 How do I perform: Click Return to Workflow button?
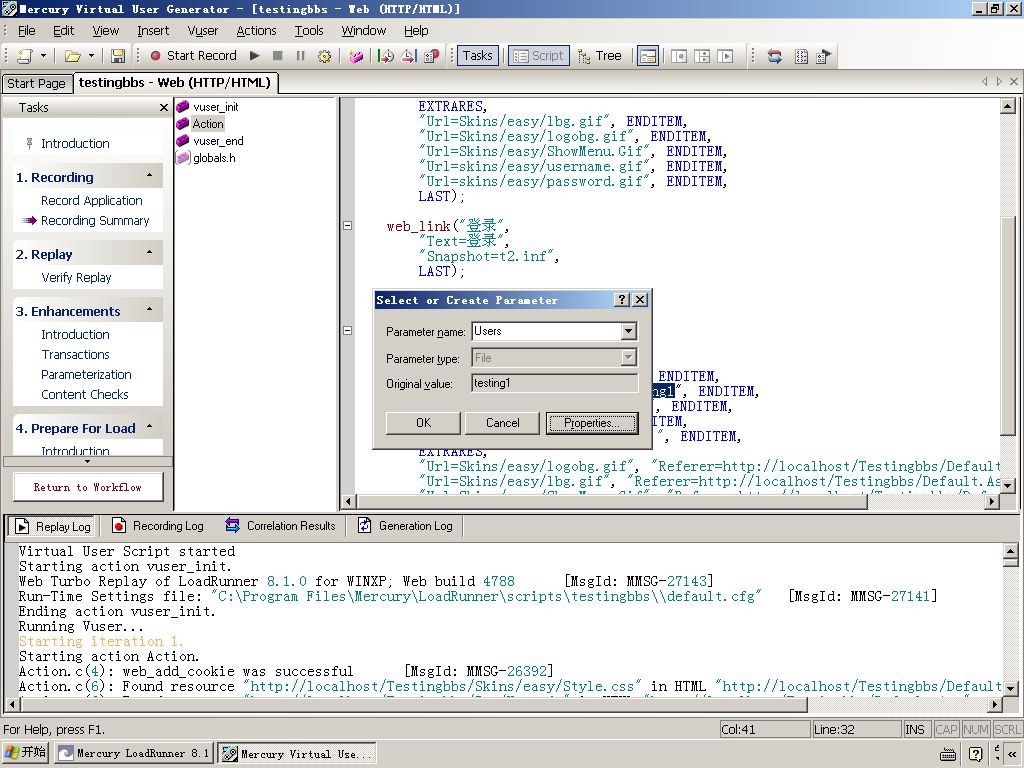point(88,487)
